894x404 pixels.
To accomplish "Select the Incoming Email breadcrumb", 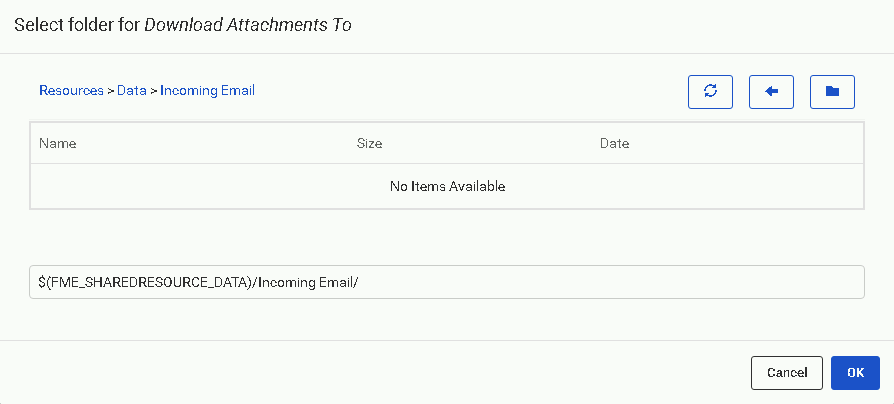I will [207, 90].
